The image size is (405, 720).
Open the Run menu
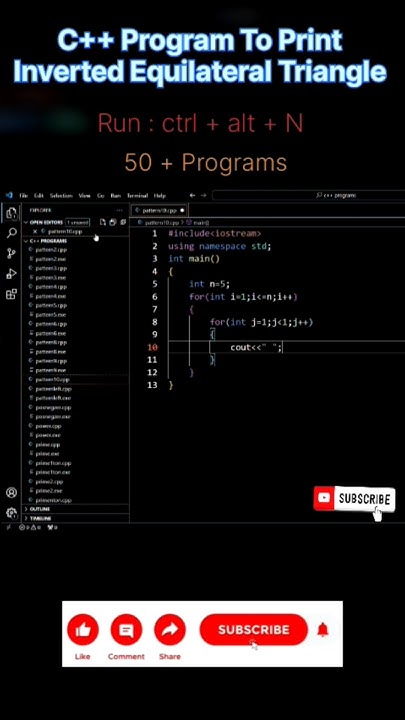[115, 195]
